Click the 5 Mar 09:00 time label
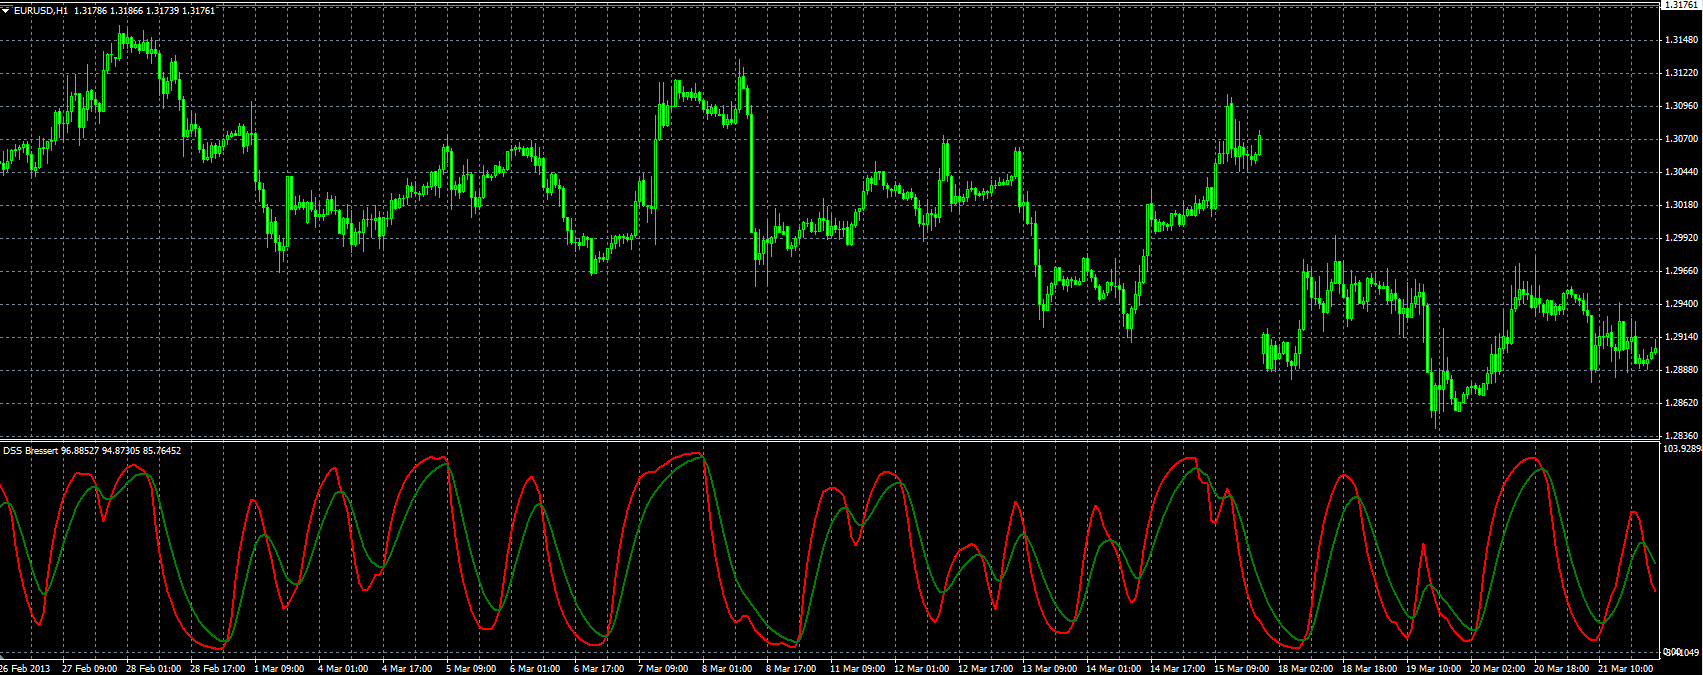Screen dimensions: 1703x675 [471, 668]
